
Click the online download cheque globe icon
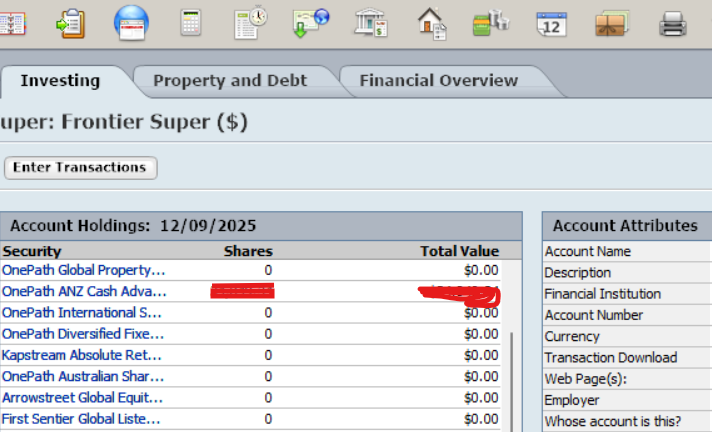click(311, 23)
